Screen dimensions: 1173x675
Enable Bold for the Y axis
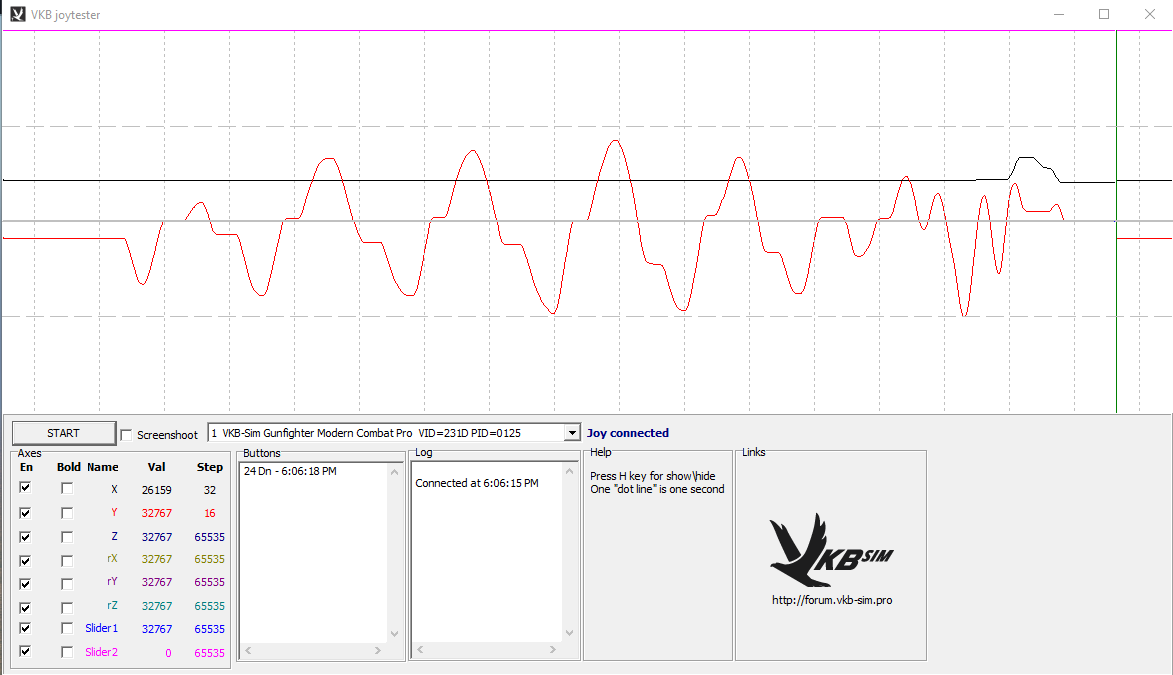tap(67, 513)
